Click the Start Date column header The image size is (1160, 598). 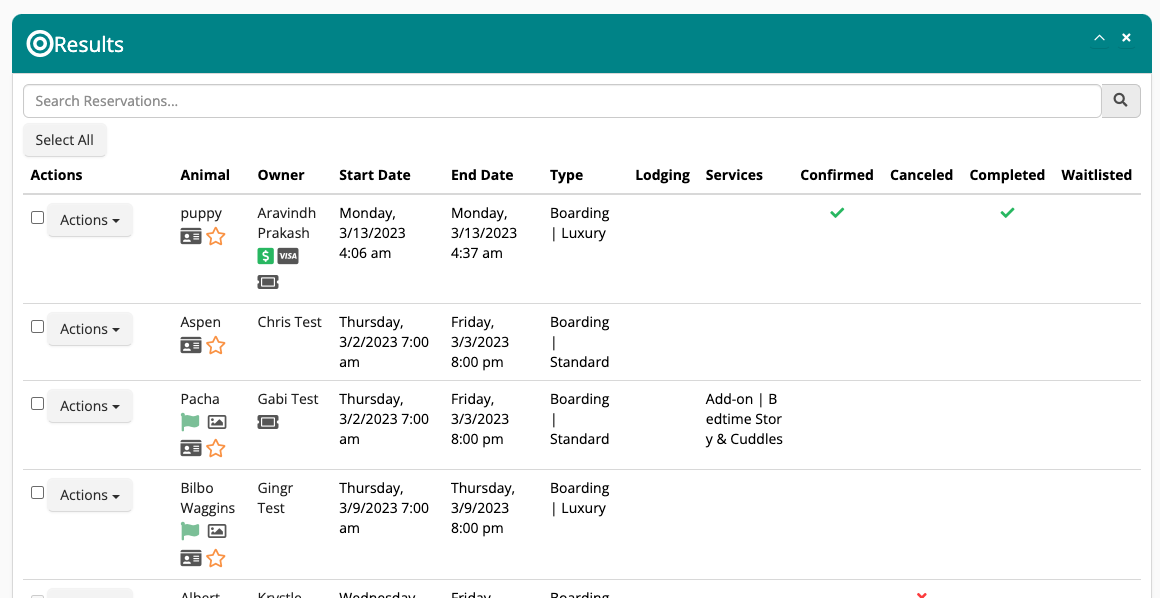click(375, 175)
